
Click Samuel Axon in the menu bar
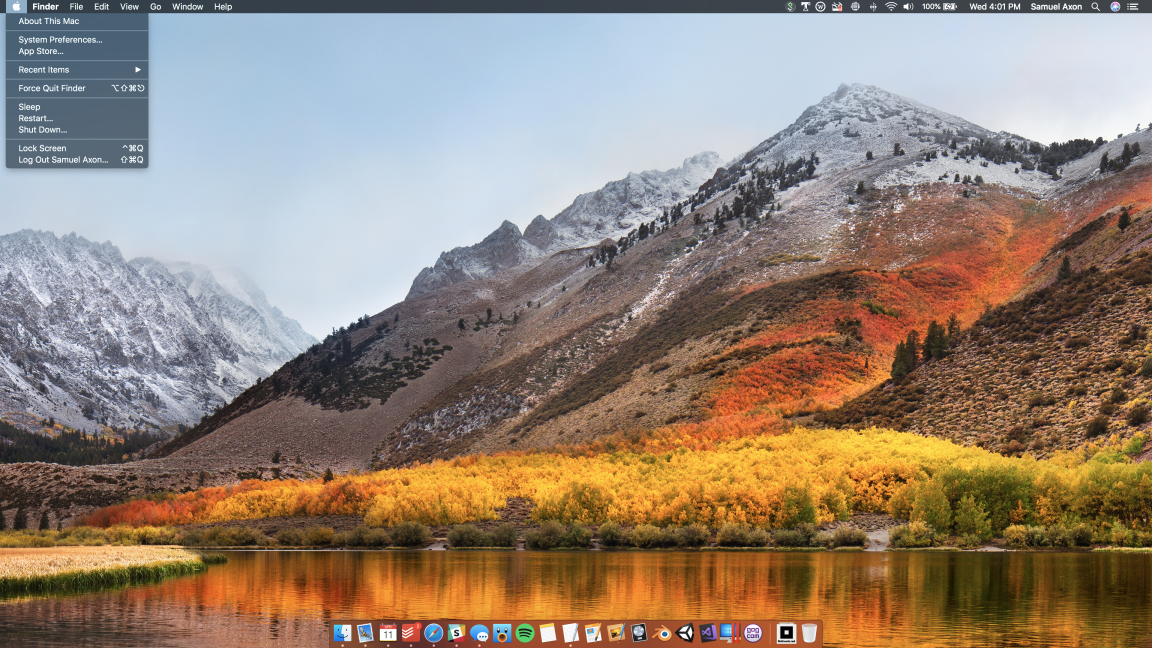[x=1056, y=6]
